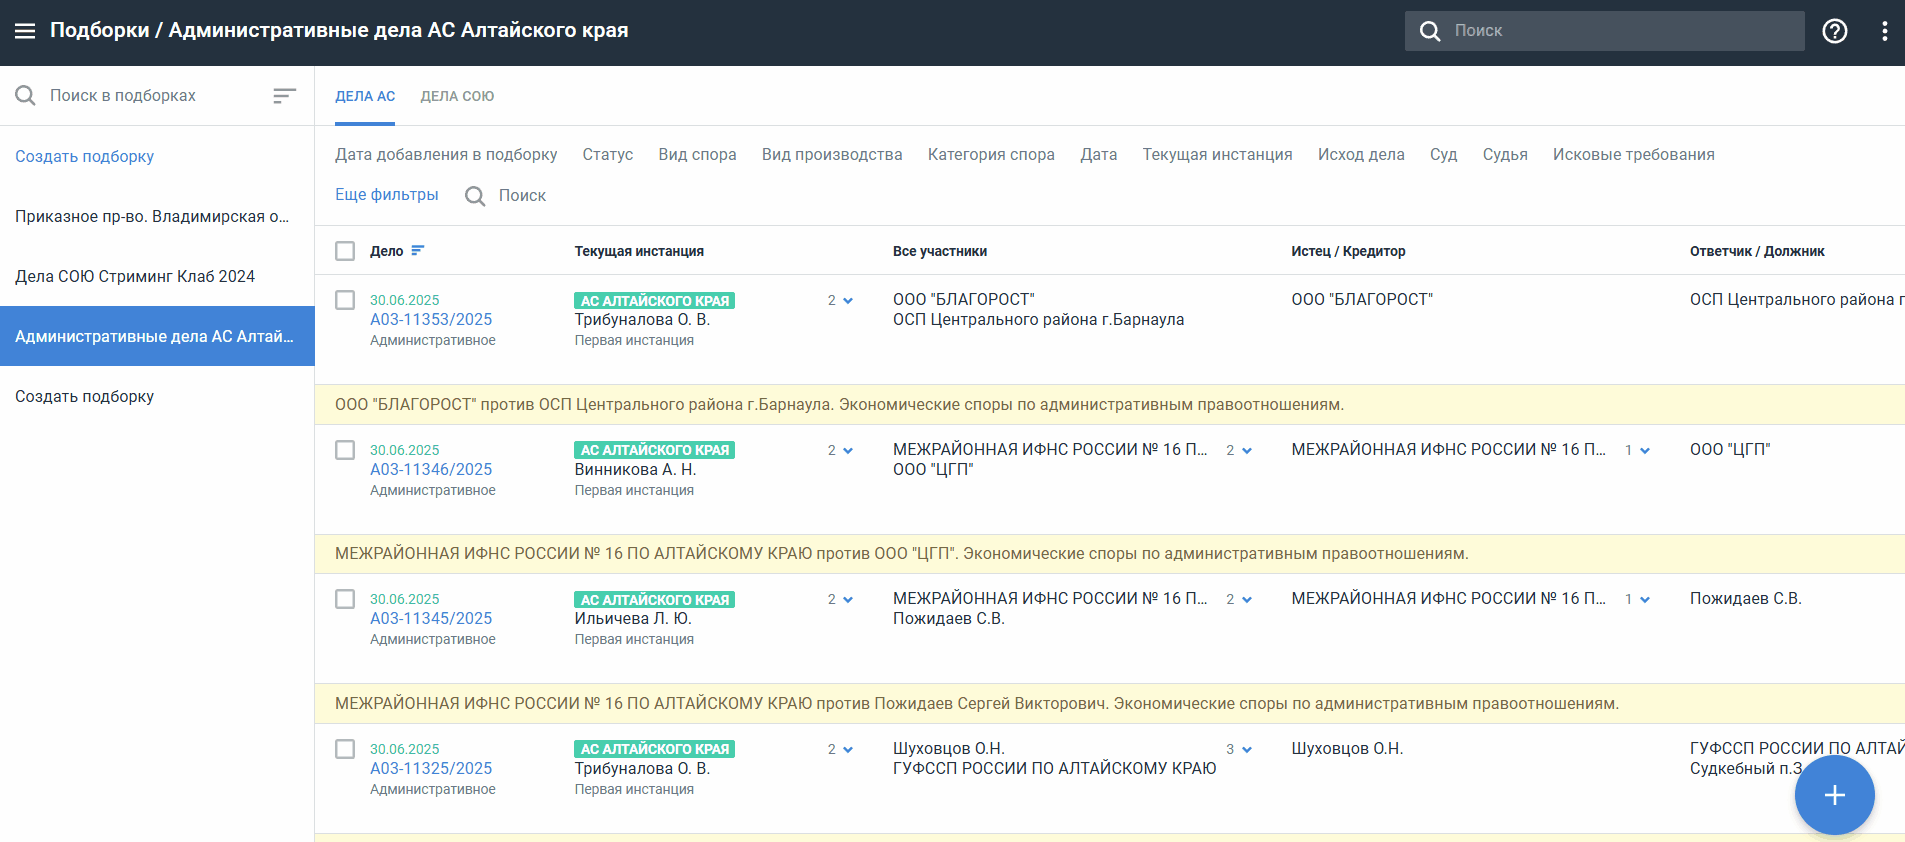The image size is (1905, 842).
Task: Select Административные дела АС Алтай collection
Action: pos(157,336)
